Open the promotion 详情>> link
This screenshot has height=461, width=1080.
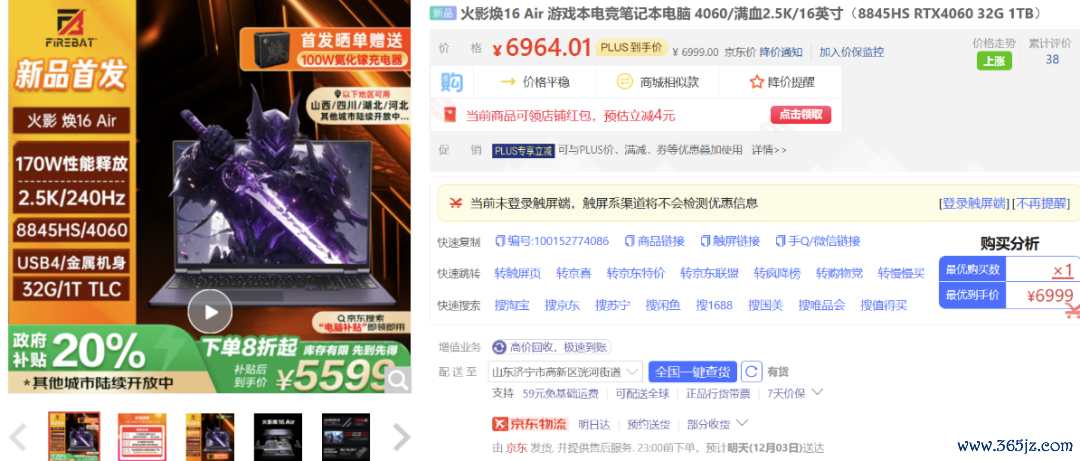click(769, 150)
